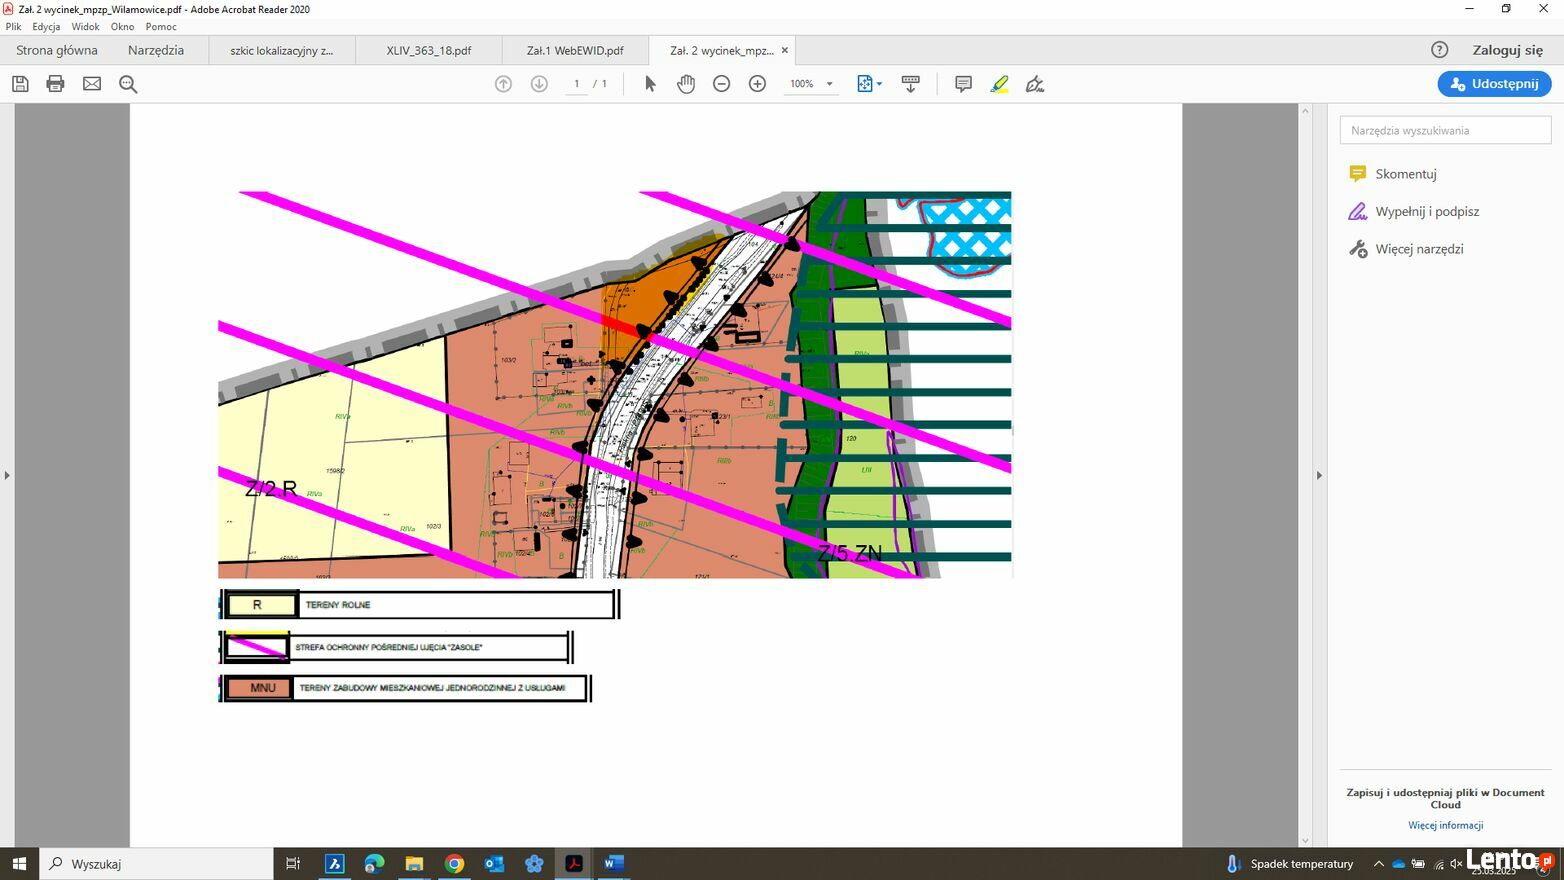
Task: Print the document using the printer icon
Action: point(56,84)
